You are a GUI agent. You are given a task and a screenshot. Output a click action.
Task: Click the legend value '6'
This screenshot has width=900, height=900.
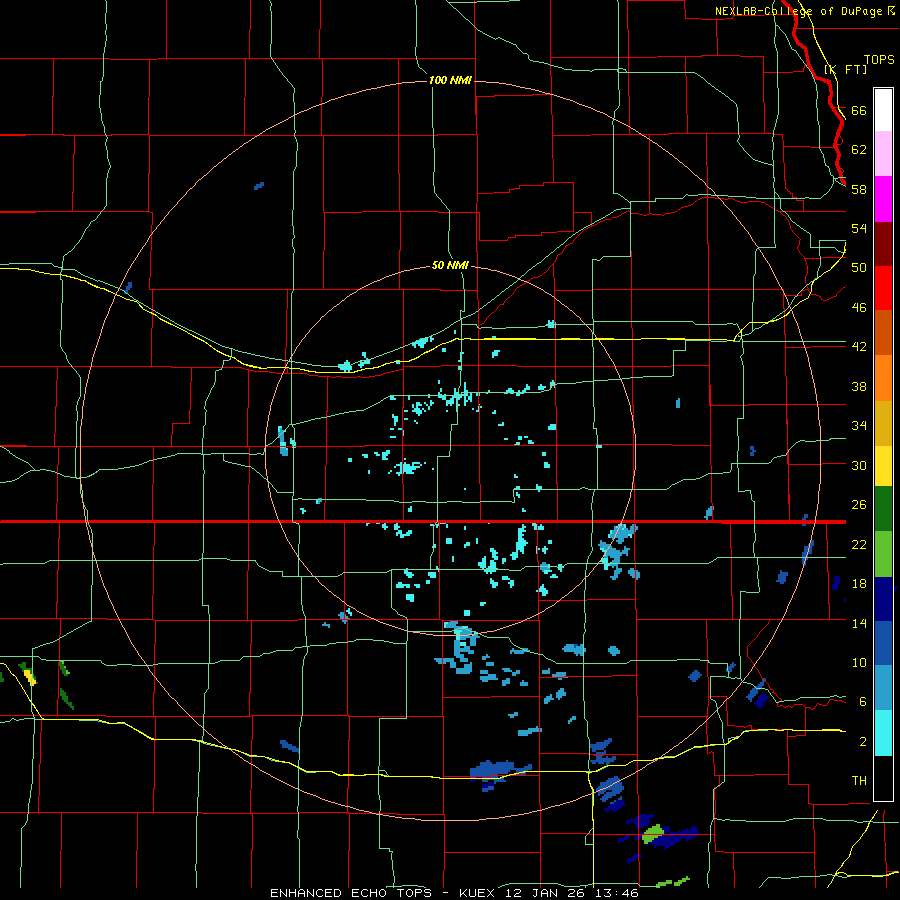point(863,701)
